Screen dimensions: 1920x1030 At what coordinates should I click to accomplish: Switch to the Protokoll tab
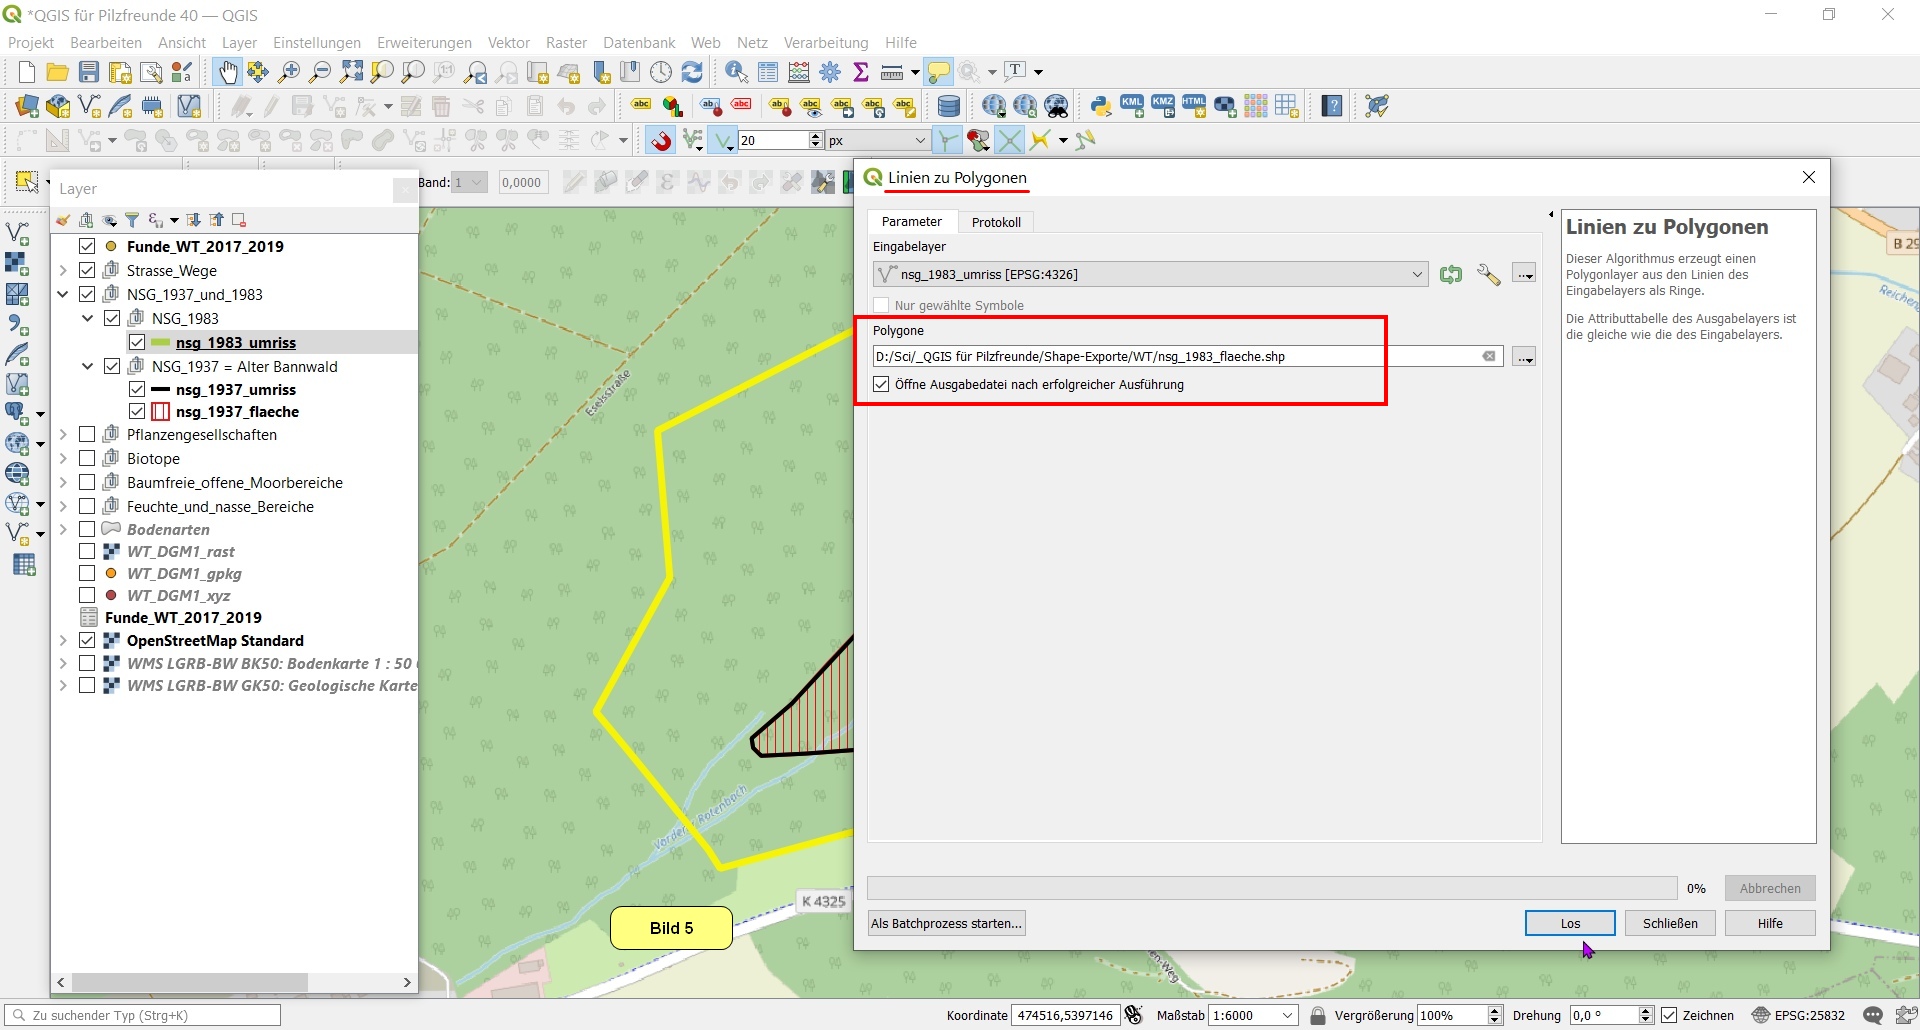click(996, 222)
